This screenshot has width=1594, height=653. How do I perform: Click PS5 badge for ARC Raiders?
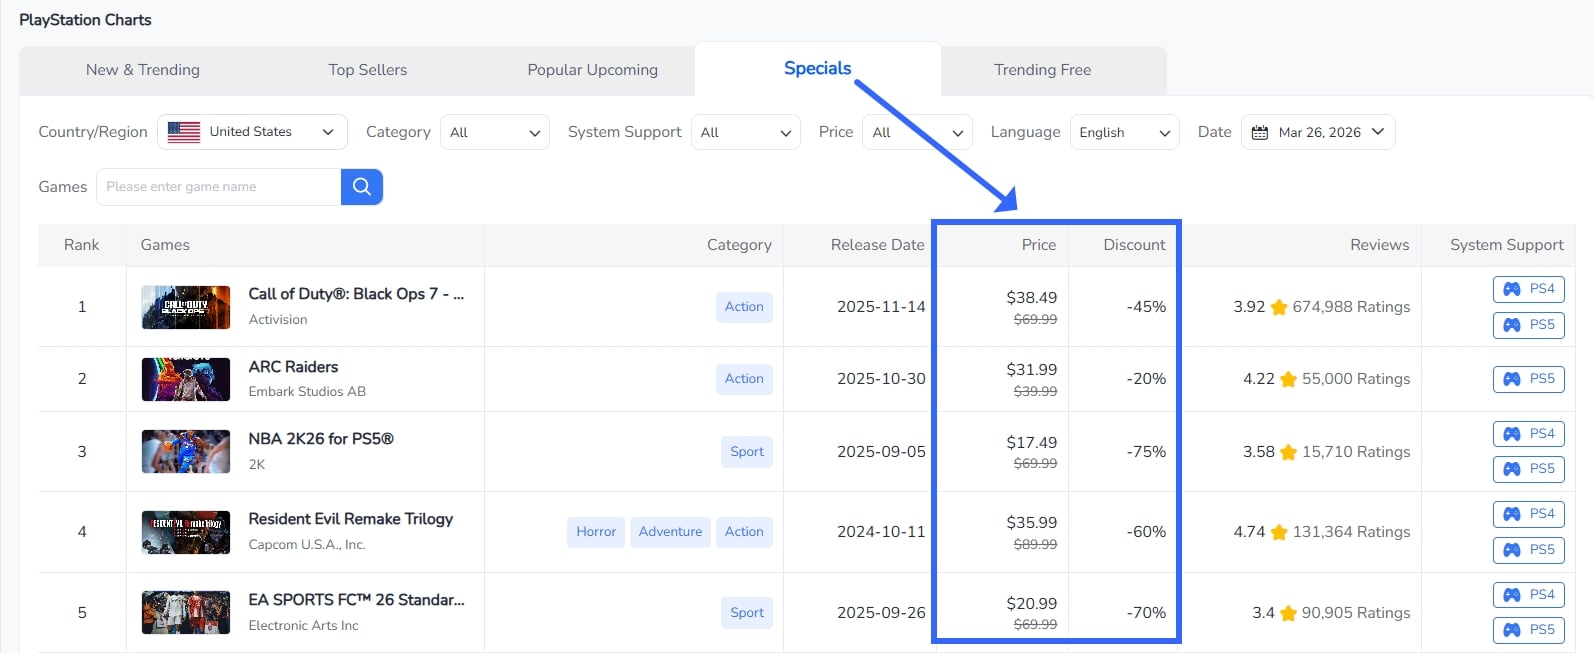1528,379
